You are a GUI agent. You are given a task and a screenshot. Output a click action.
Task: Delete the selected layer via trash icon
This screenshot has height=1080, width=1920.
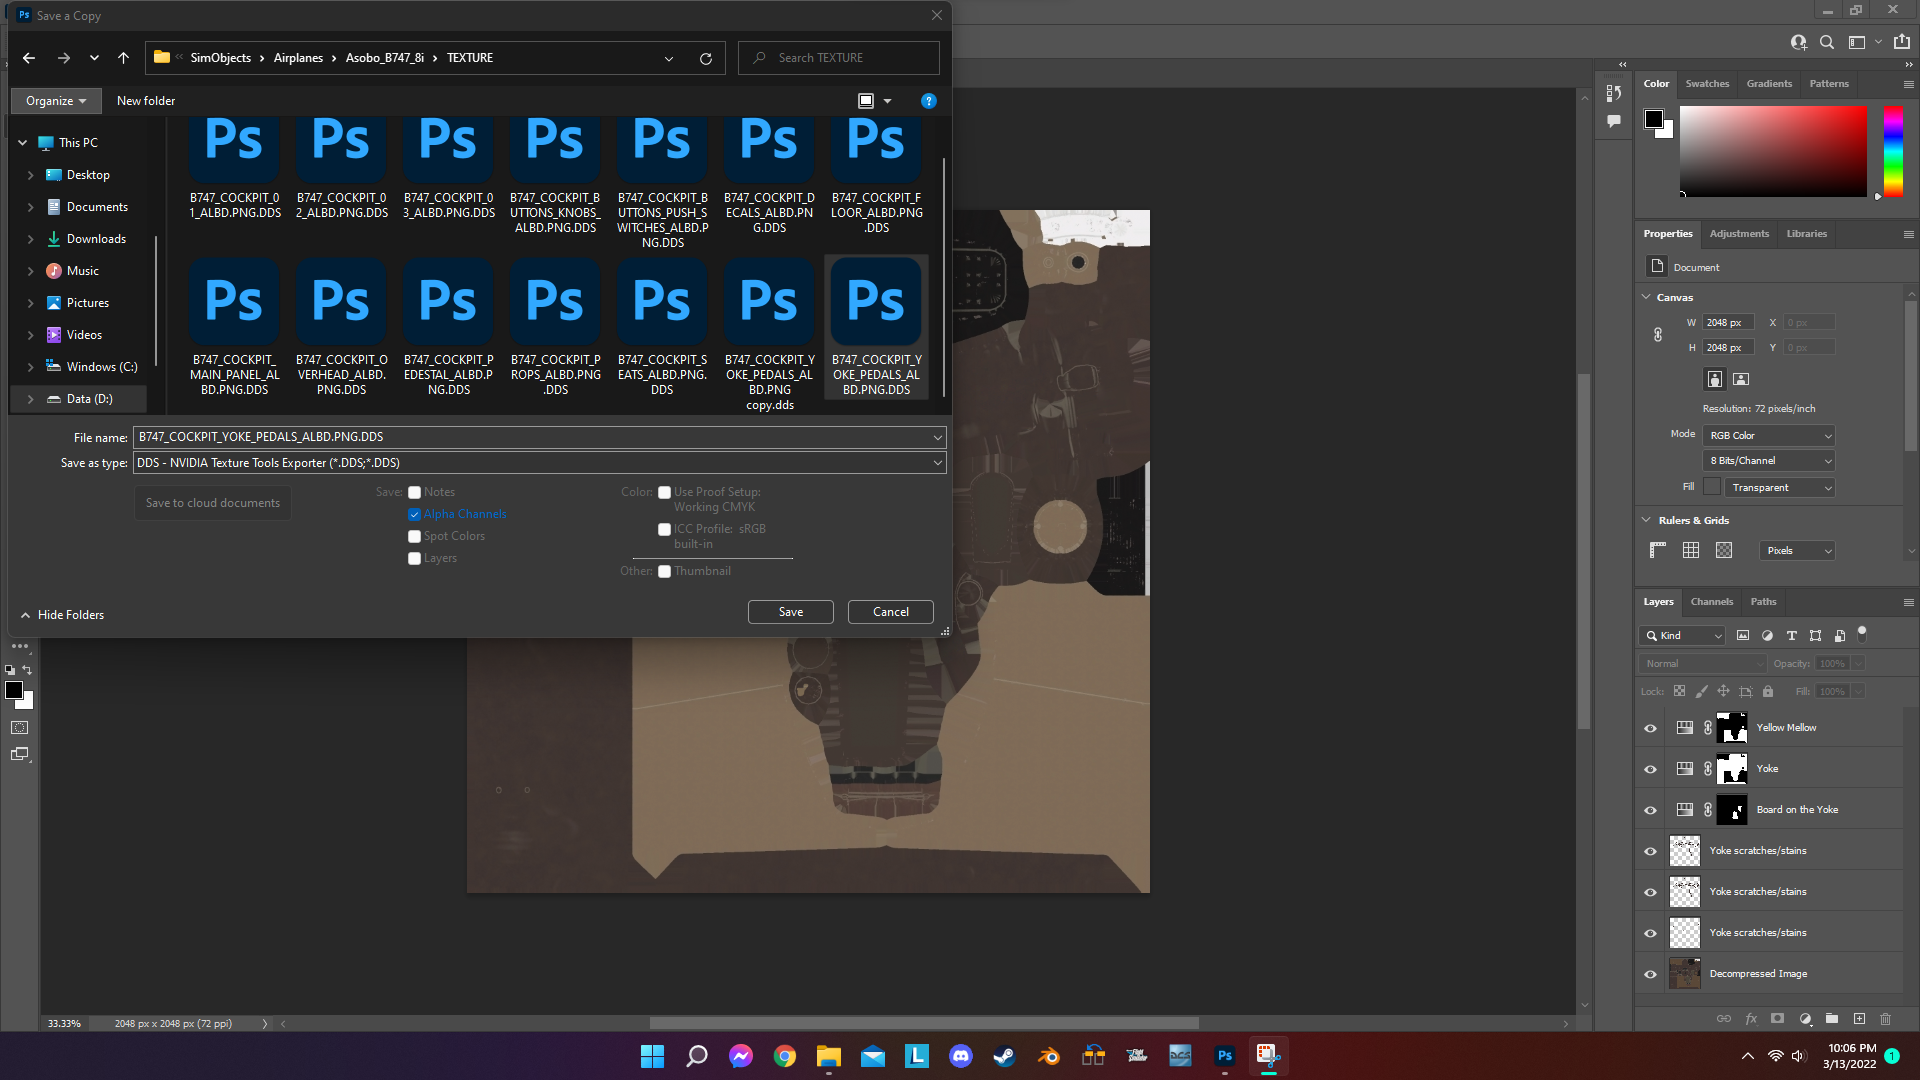point(1886,1018)
